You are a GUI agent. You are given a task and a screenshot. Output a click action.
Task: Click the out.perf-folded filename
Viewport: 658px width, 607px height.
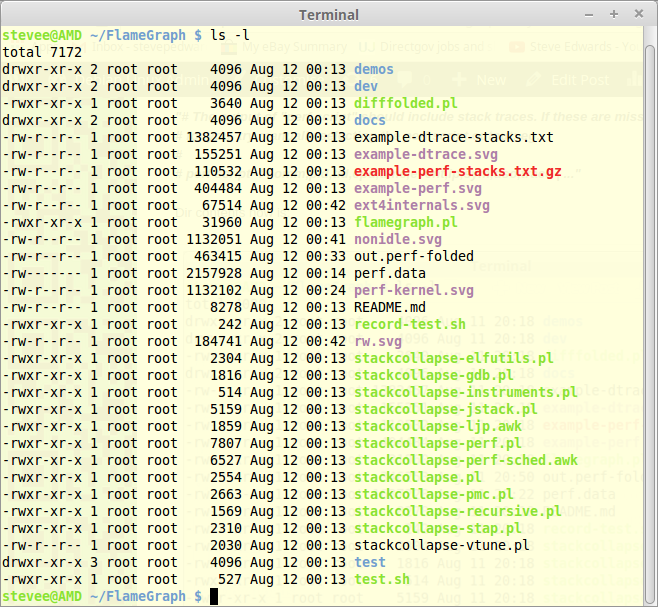(414, 256)
